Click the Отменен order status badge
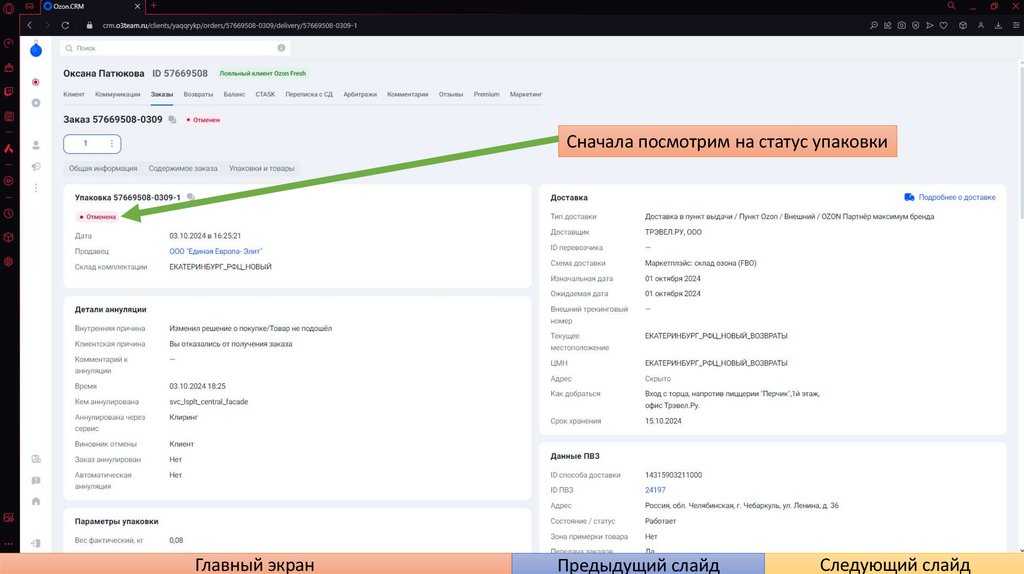The height and width of the screenshot is (574, 1024). point(203,120)
